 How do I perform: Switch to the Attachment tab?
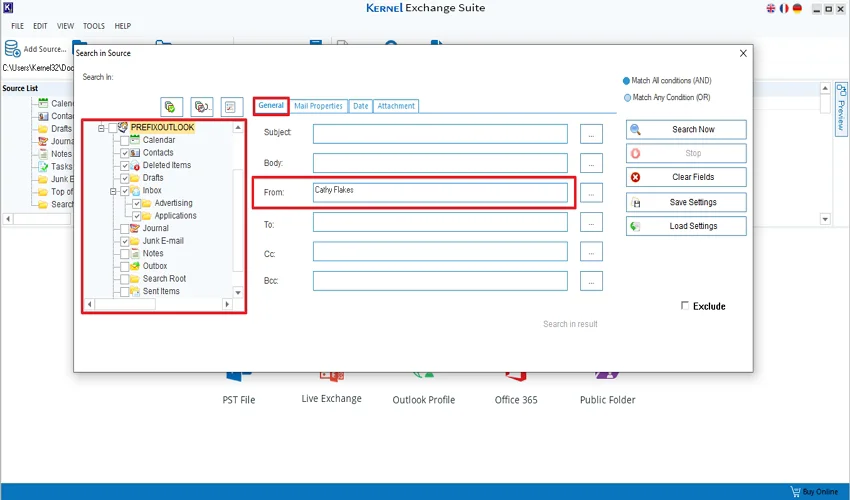click(x=396, y=106)
